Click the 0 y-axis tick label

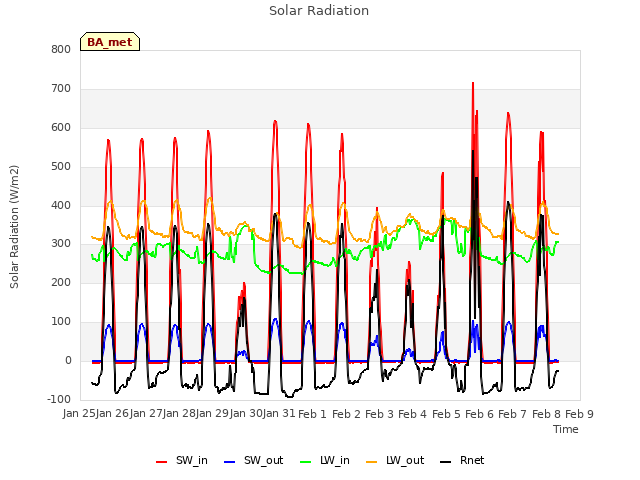(68, 360)
